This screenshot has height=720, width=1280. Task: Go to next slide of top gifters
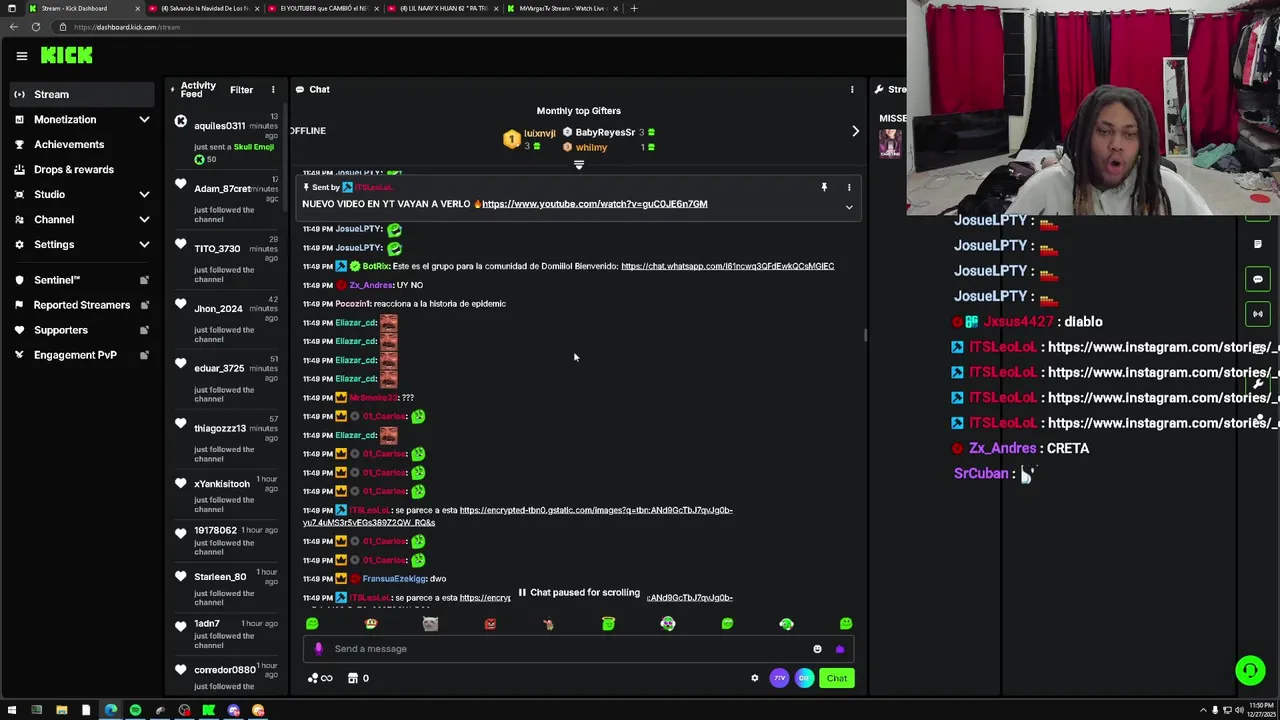click(x=855, y=131)
